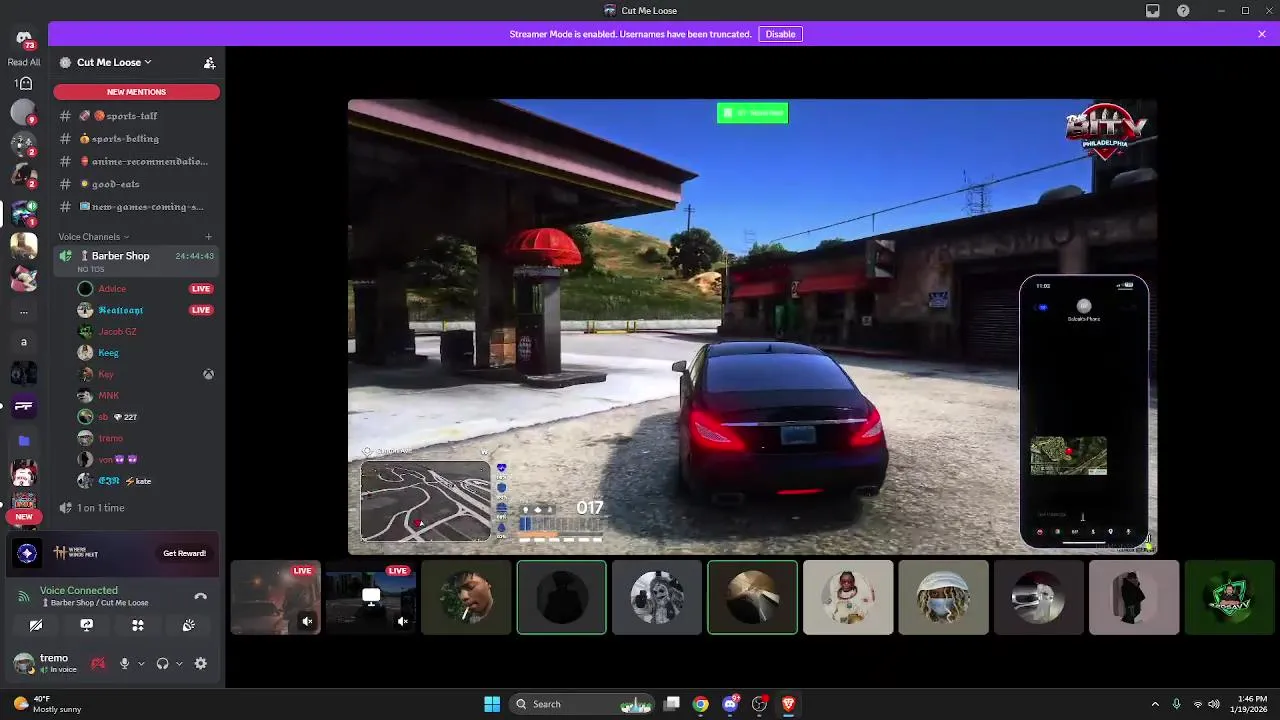The height and width of the screenshot is (720, 1280).
Task: Toggle headphones deafen button
Action: pyautogui.click(x=162, y=663)
